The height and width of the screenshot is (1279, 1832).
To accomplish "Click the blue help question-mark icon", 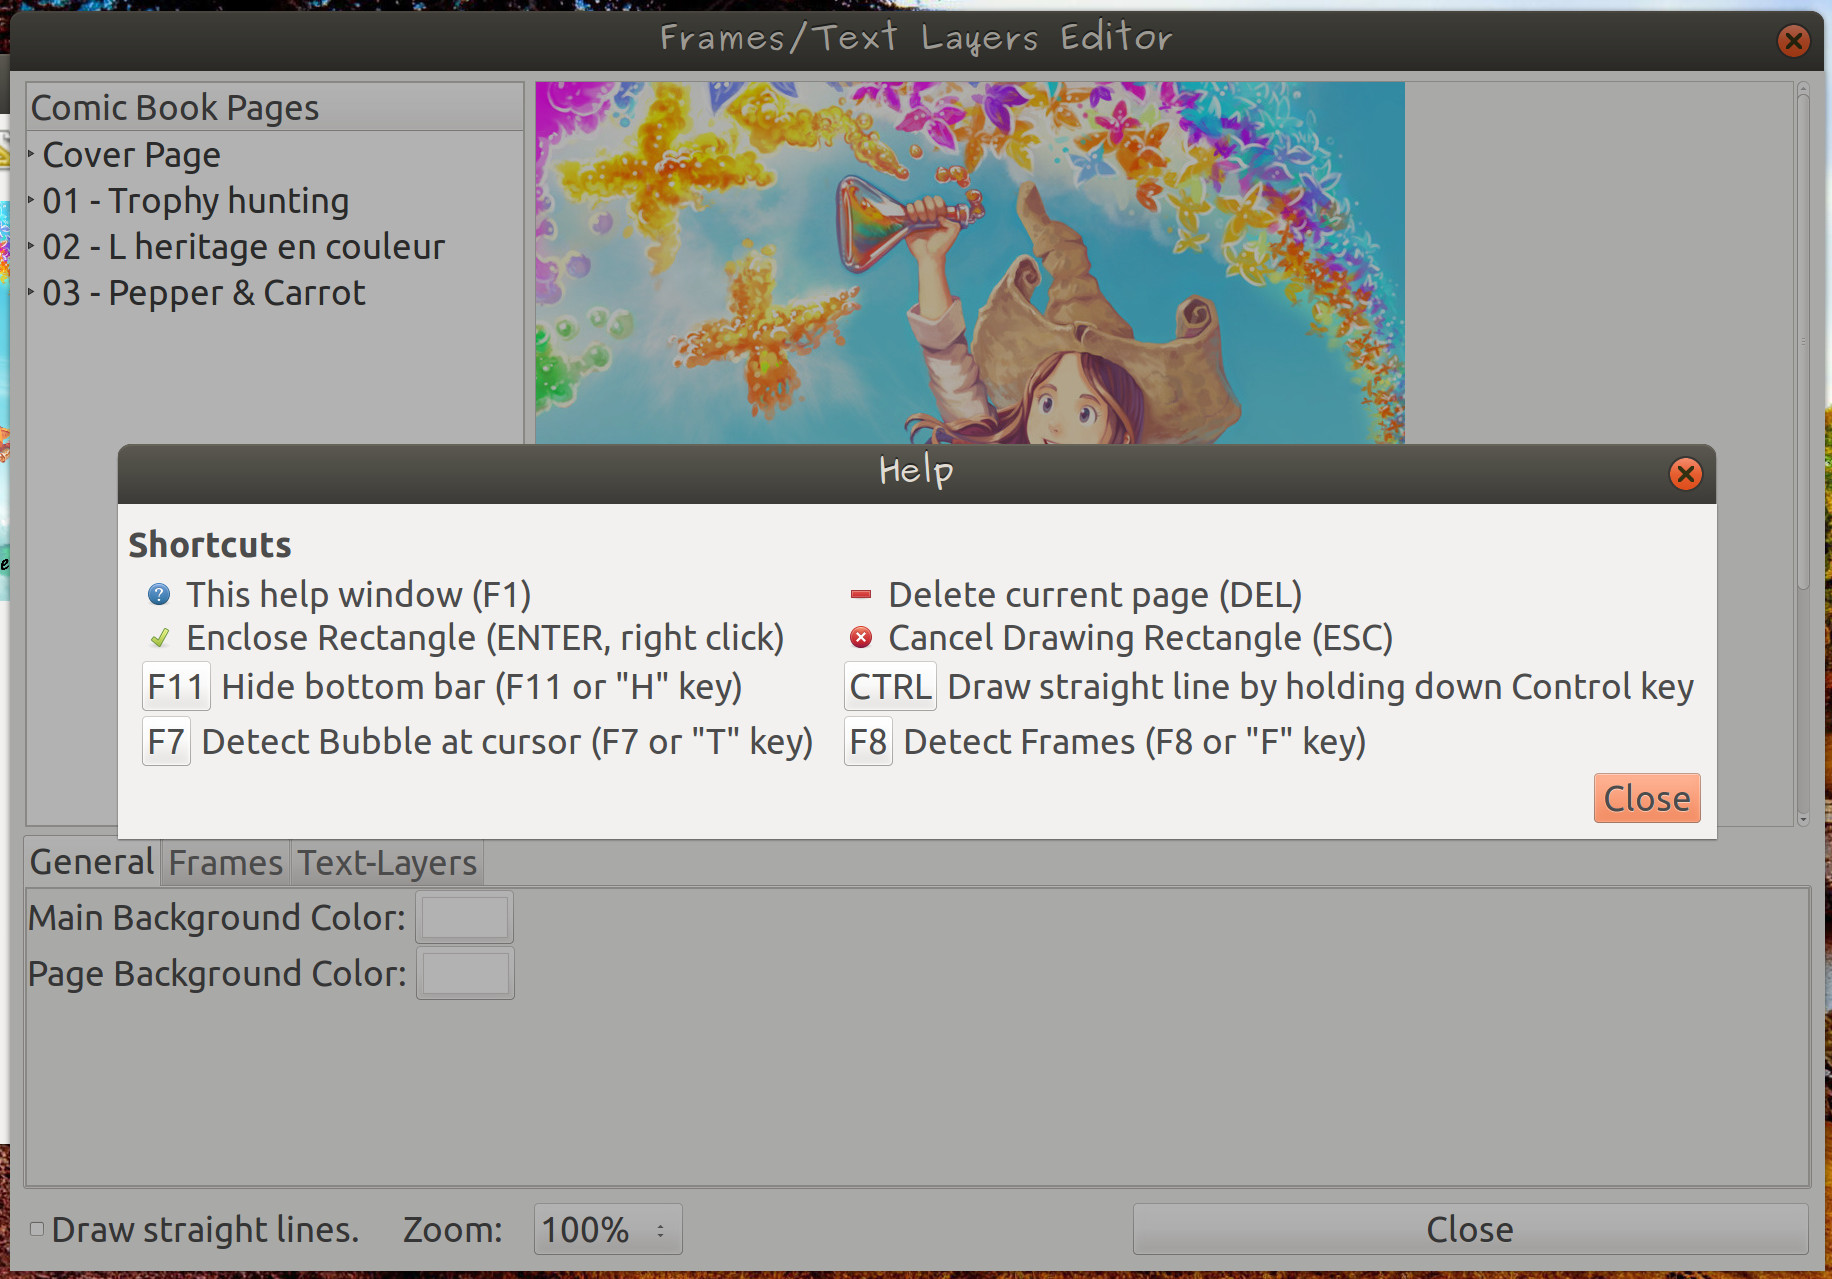I will (159, 595).
